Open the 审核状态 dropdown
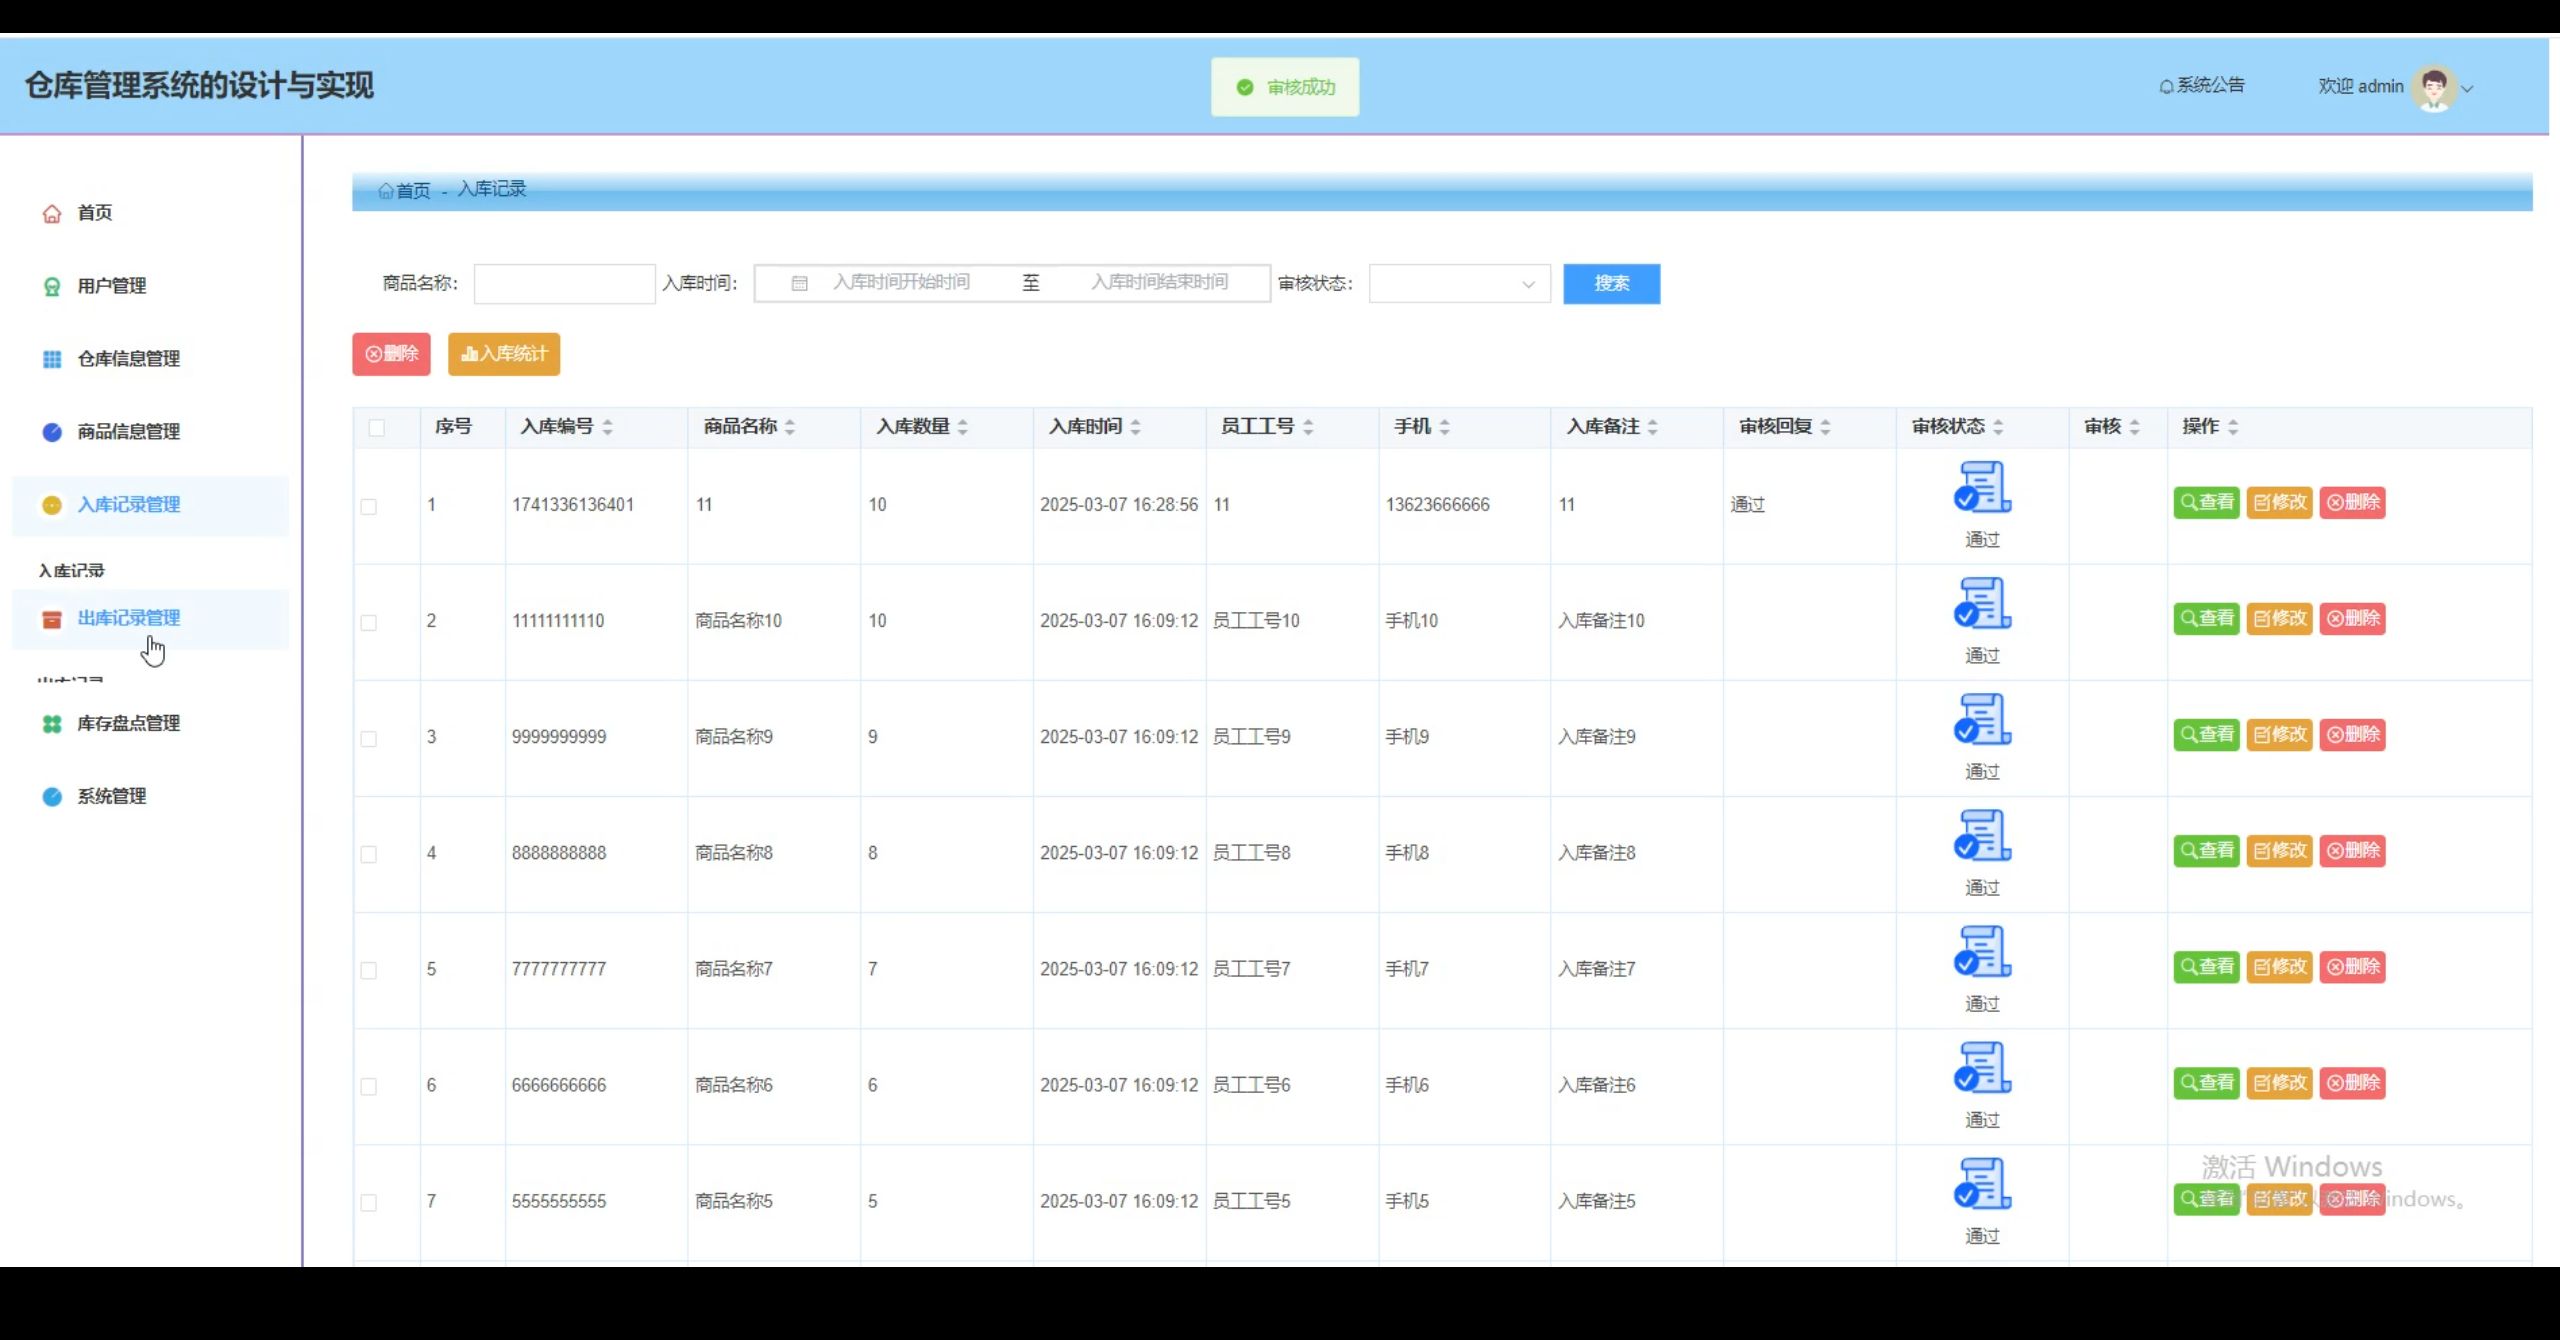This screenshot has height=1340, width=2560. tap(1458, 283)
